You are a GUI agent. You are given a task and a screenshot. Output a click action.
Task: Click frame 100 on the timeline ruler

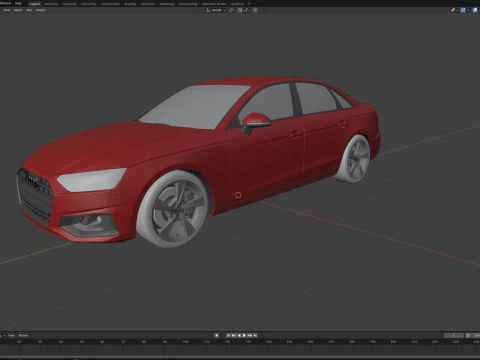click(x=185, y=342)
